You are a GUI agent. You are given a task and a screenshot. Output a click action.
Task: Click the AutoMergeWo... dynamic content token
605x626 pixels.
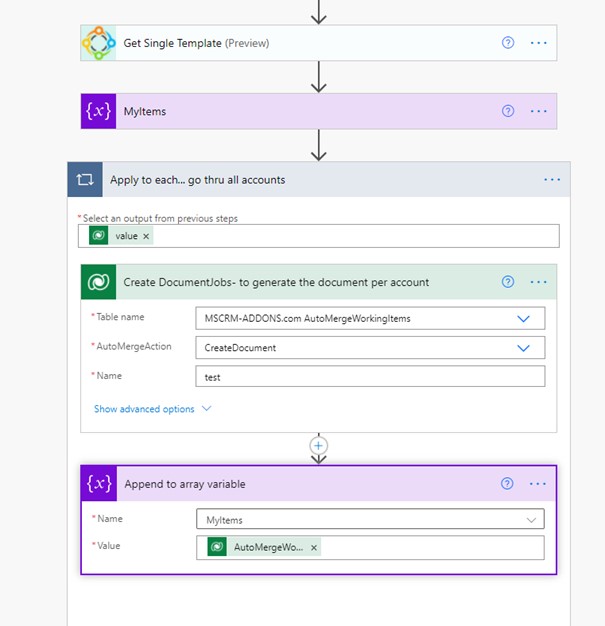(x=264, y=547)
